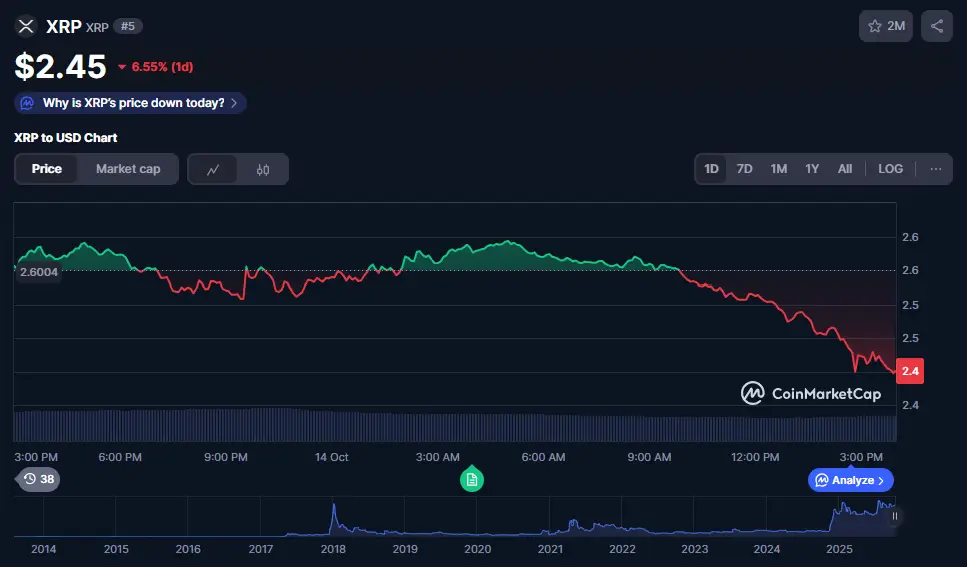Image resolution: width=967 pixels, height=567 pixels.
Task: Open "Why is XRP's price down today?"
Action: tap(130, 103)
